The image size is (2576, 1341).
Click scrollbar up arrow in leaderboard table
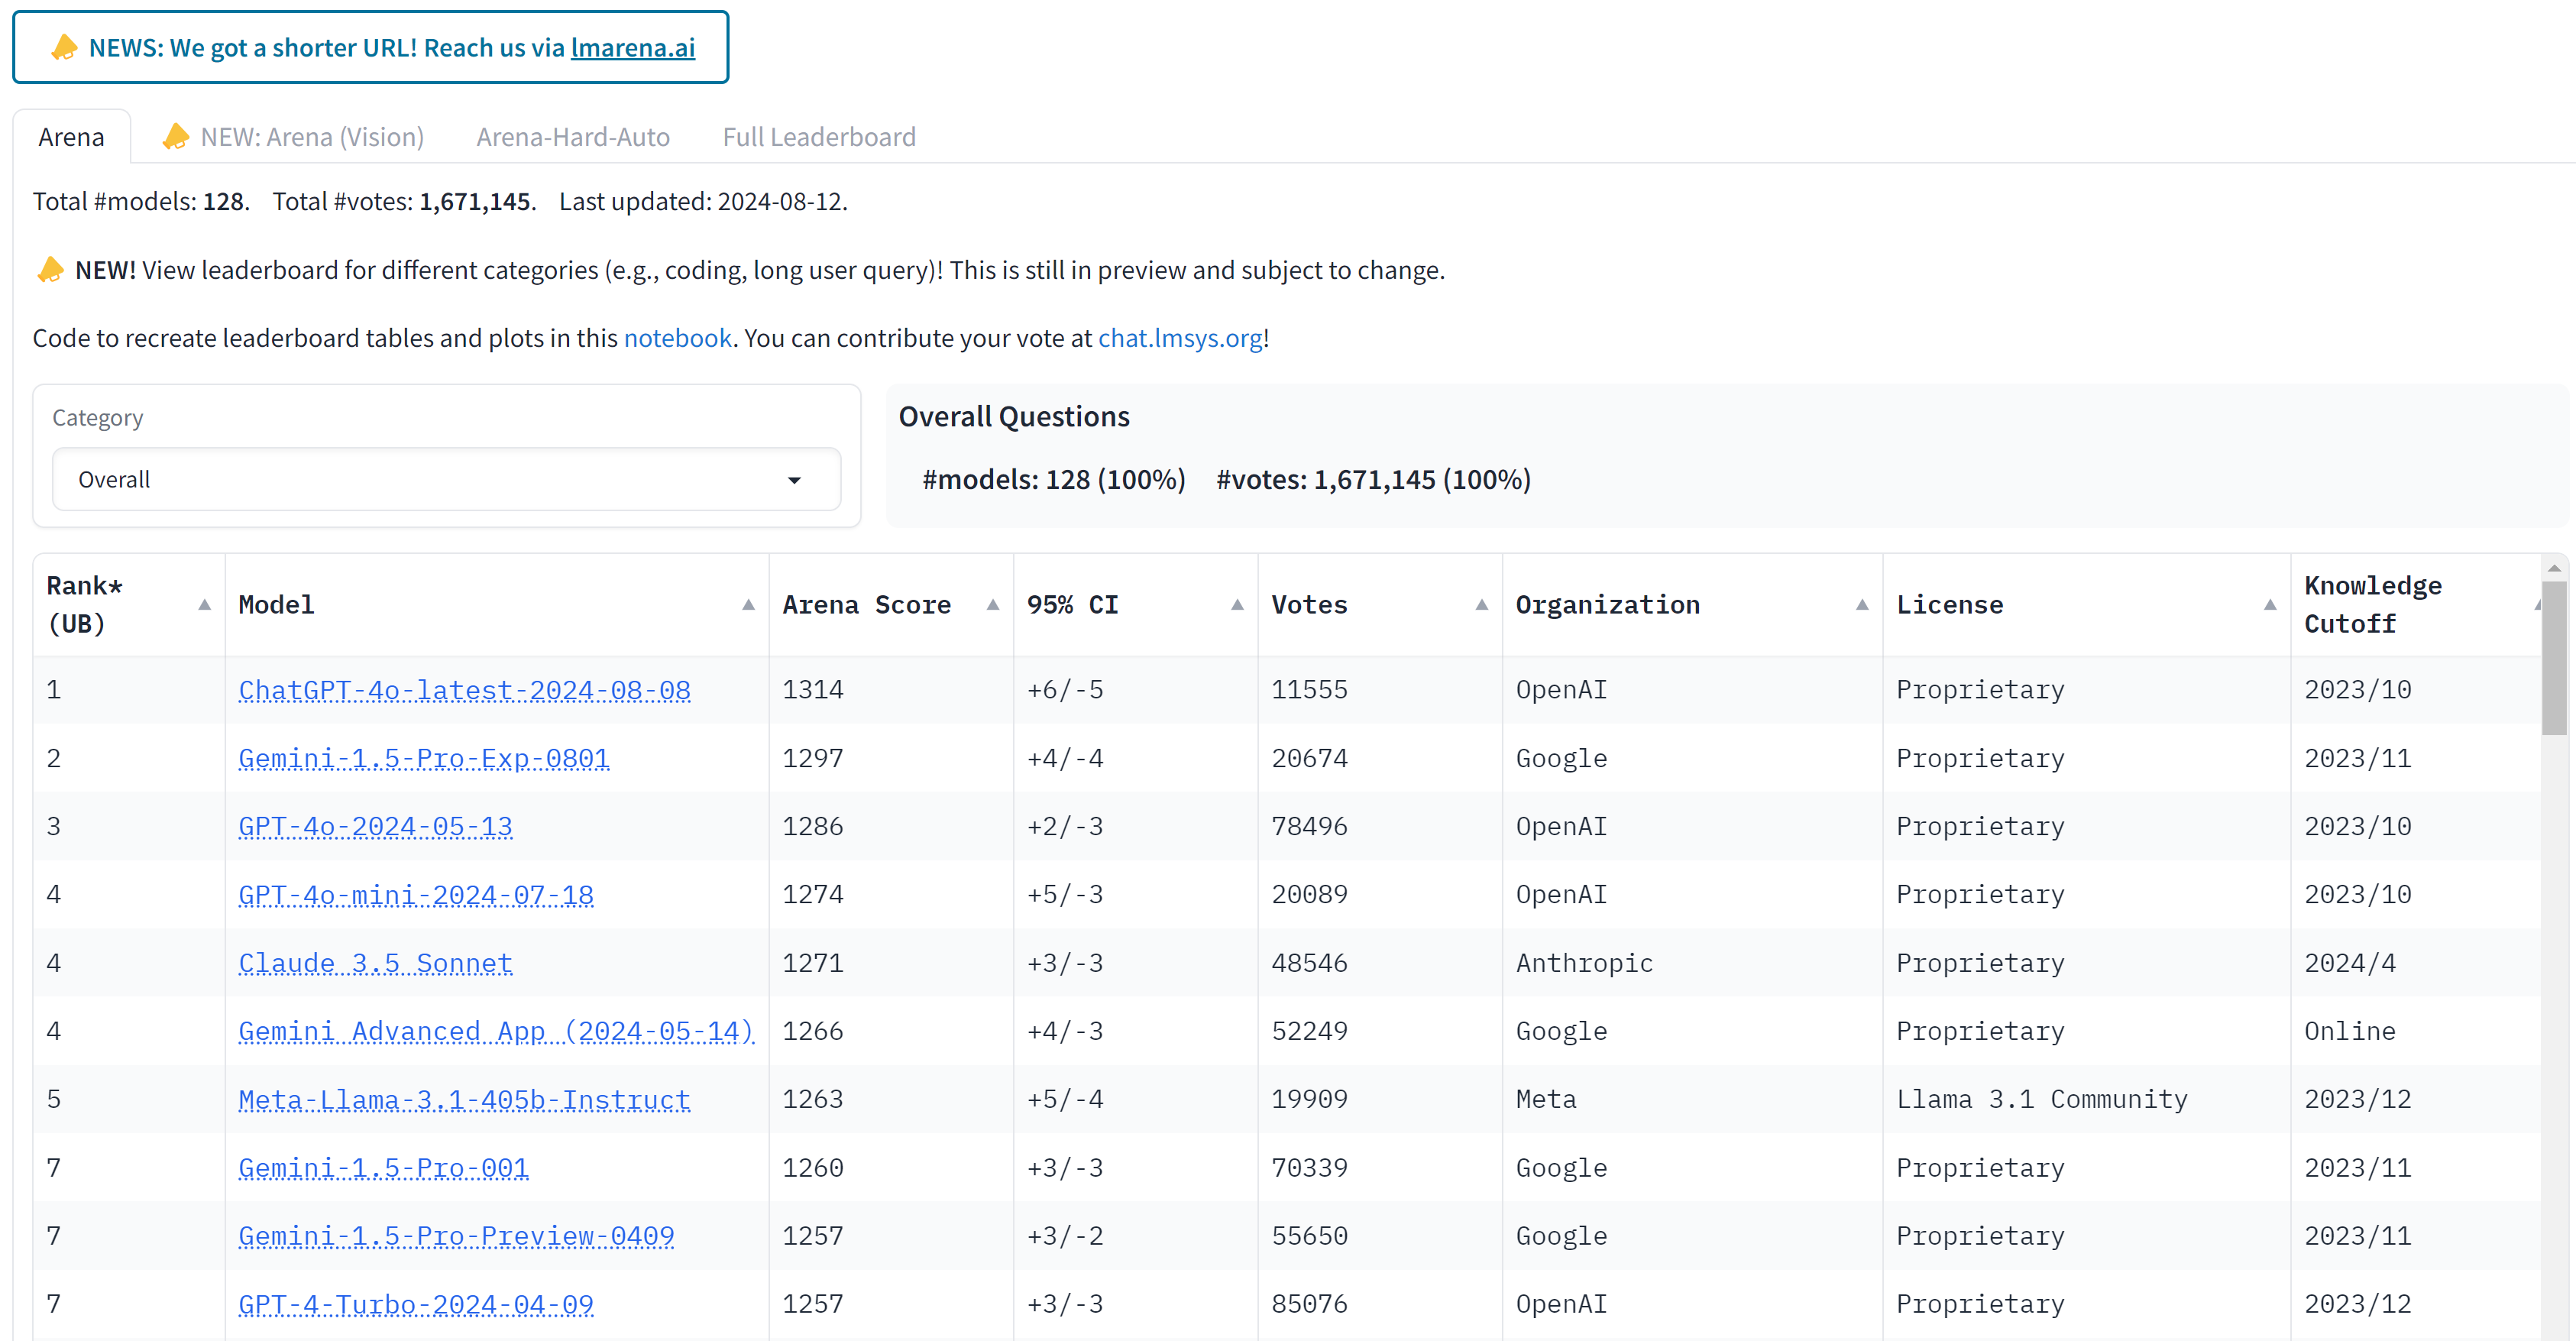[2554, 568]
